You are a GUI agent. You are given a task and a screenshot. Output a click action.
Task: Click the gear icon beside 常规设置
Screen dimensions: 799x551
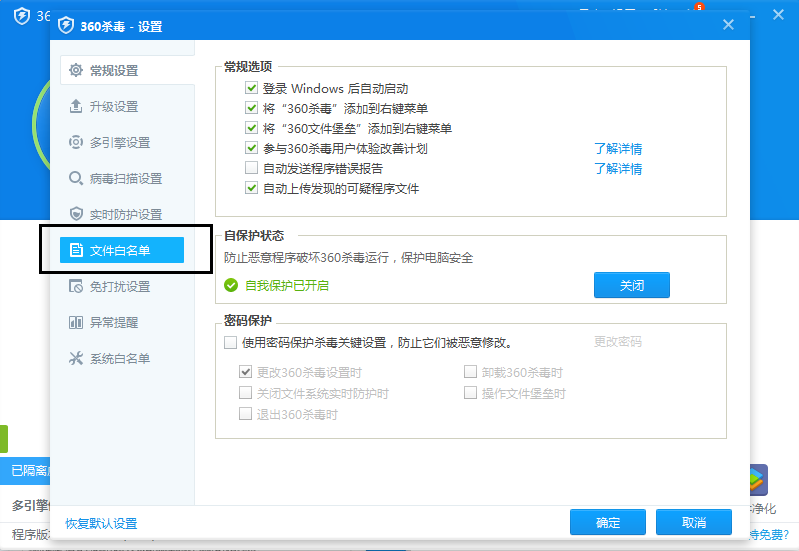click(x=75, y=70)
